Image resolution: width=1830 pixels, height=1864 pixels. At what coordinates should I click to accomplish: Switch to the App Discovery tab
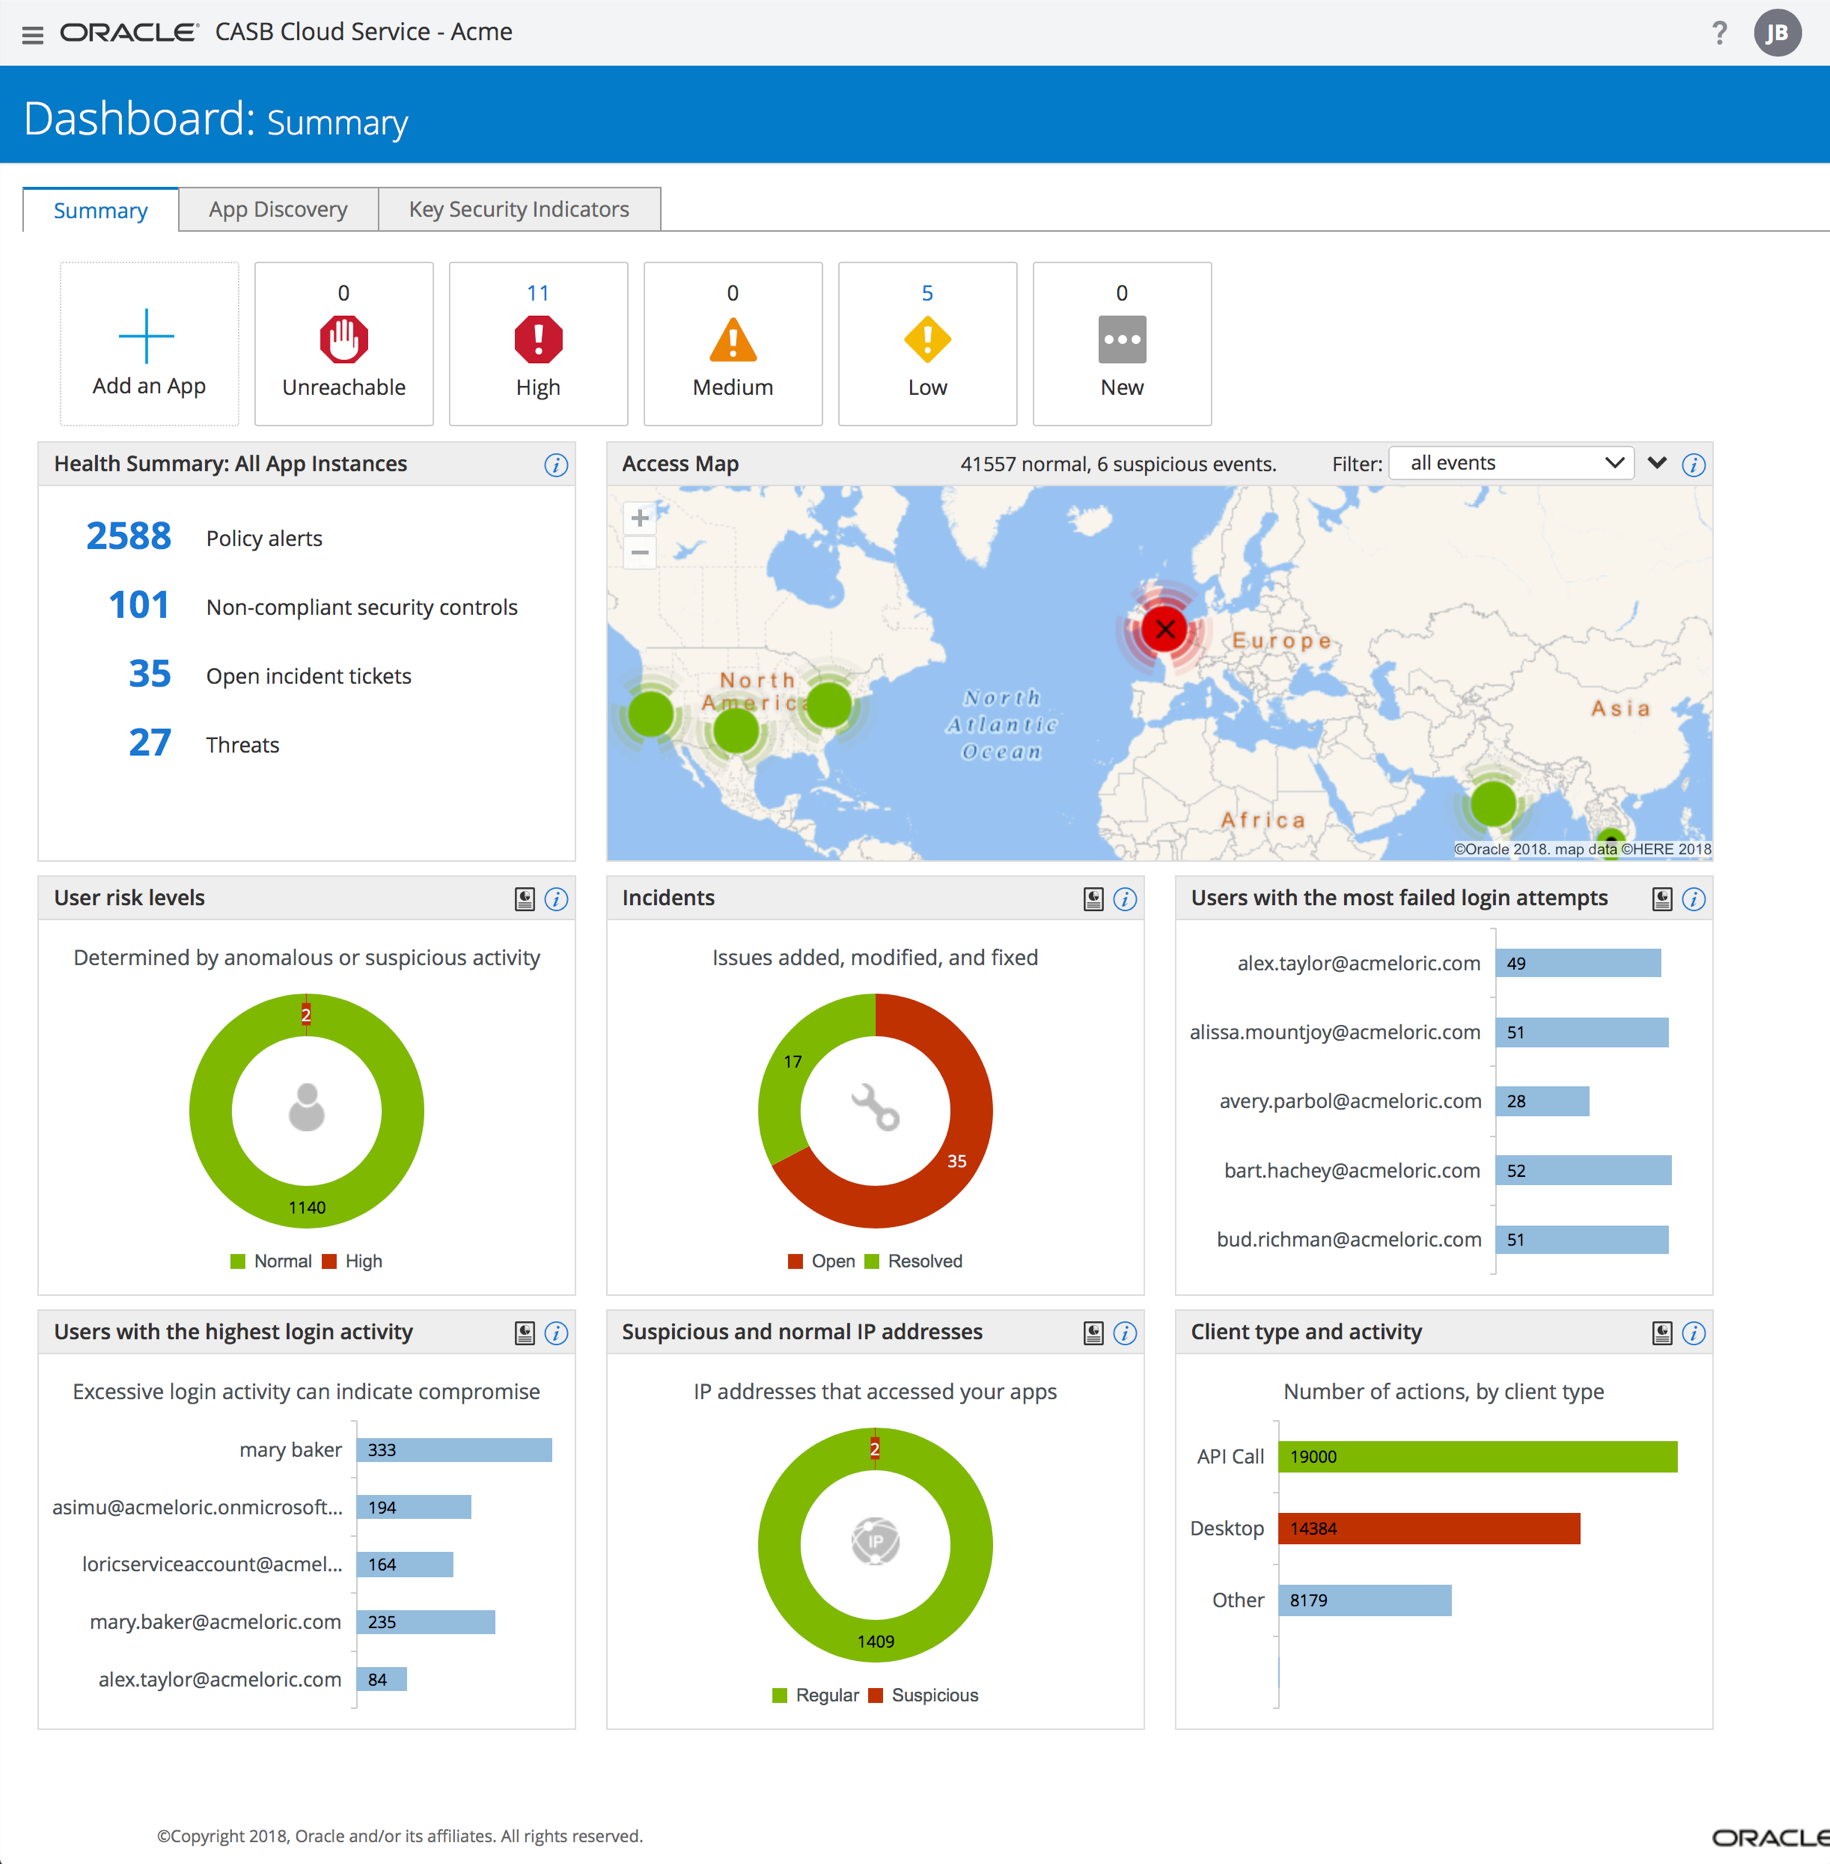tap(278, 209)
